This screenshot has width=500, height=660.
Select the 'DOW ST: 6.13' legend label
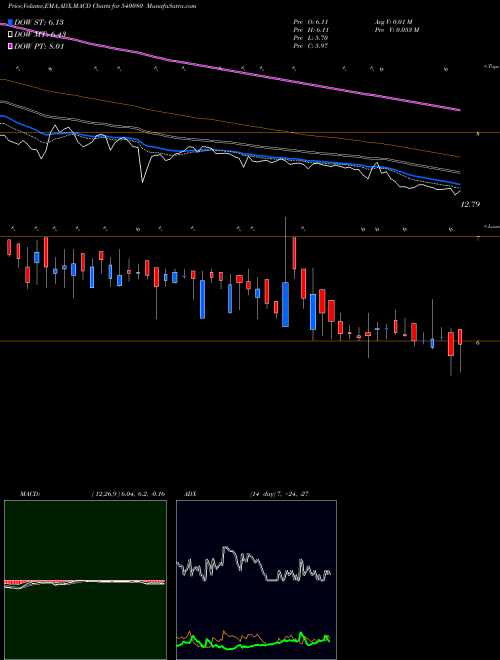(x=39, y=22)
